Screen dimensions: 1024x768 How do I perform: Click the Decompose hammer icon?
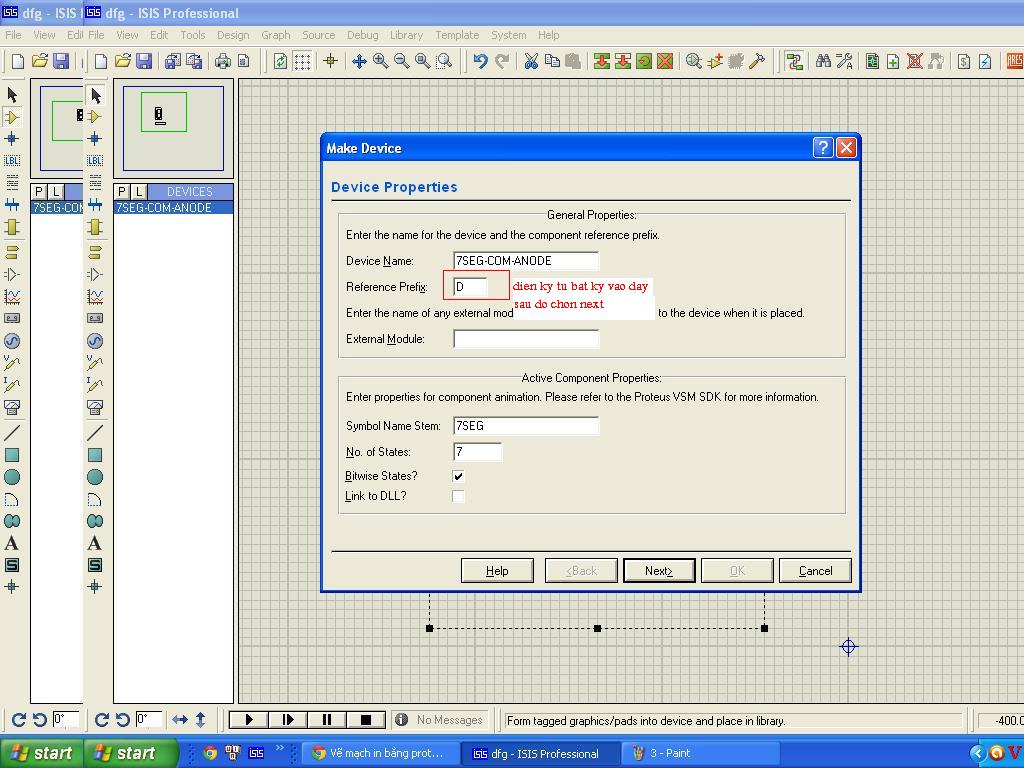point(757,61)
